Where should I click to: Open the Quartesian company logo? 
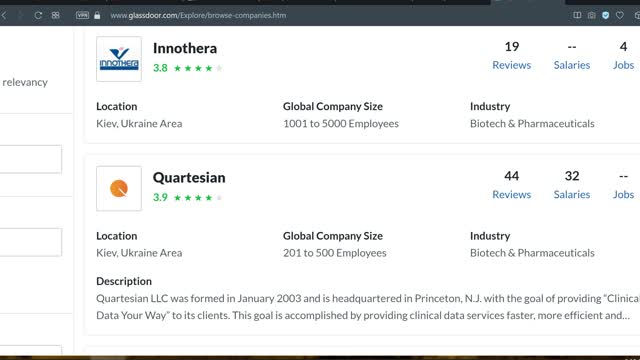[x=119, y=189]
